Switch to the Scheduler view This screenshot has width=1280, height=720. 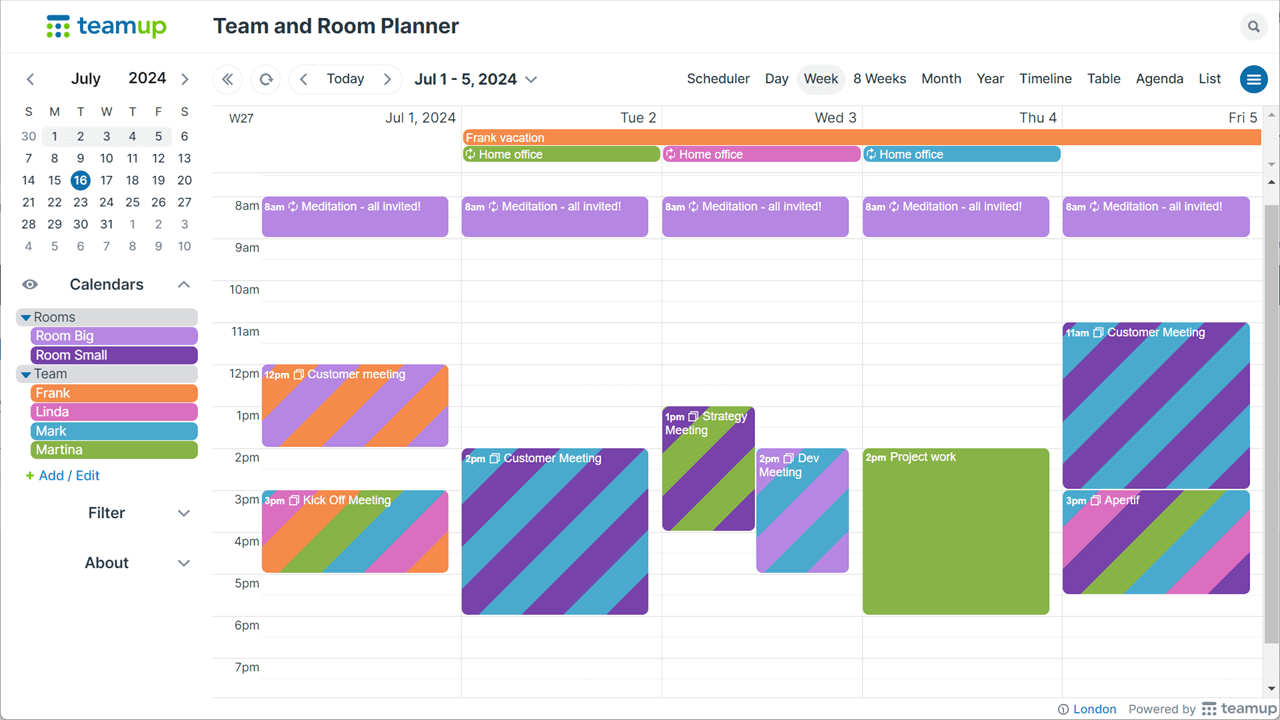click(718, 79)
